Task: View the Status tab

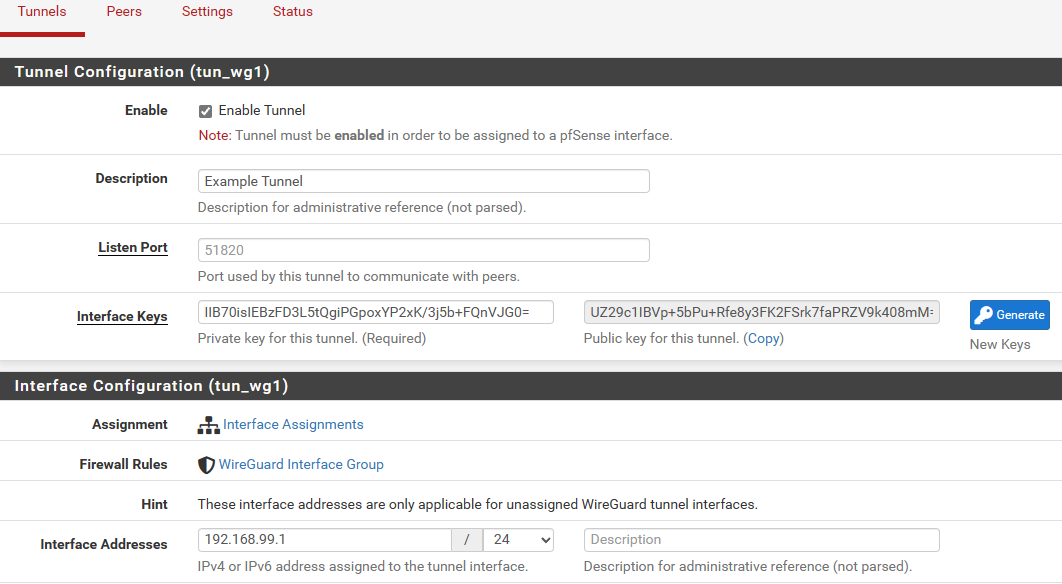Action: (292, 11)
